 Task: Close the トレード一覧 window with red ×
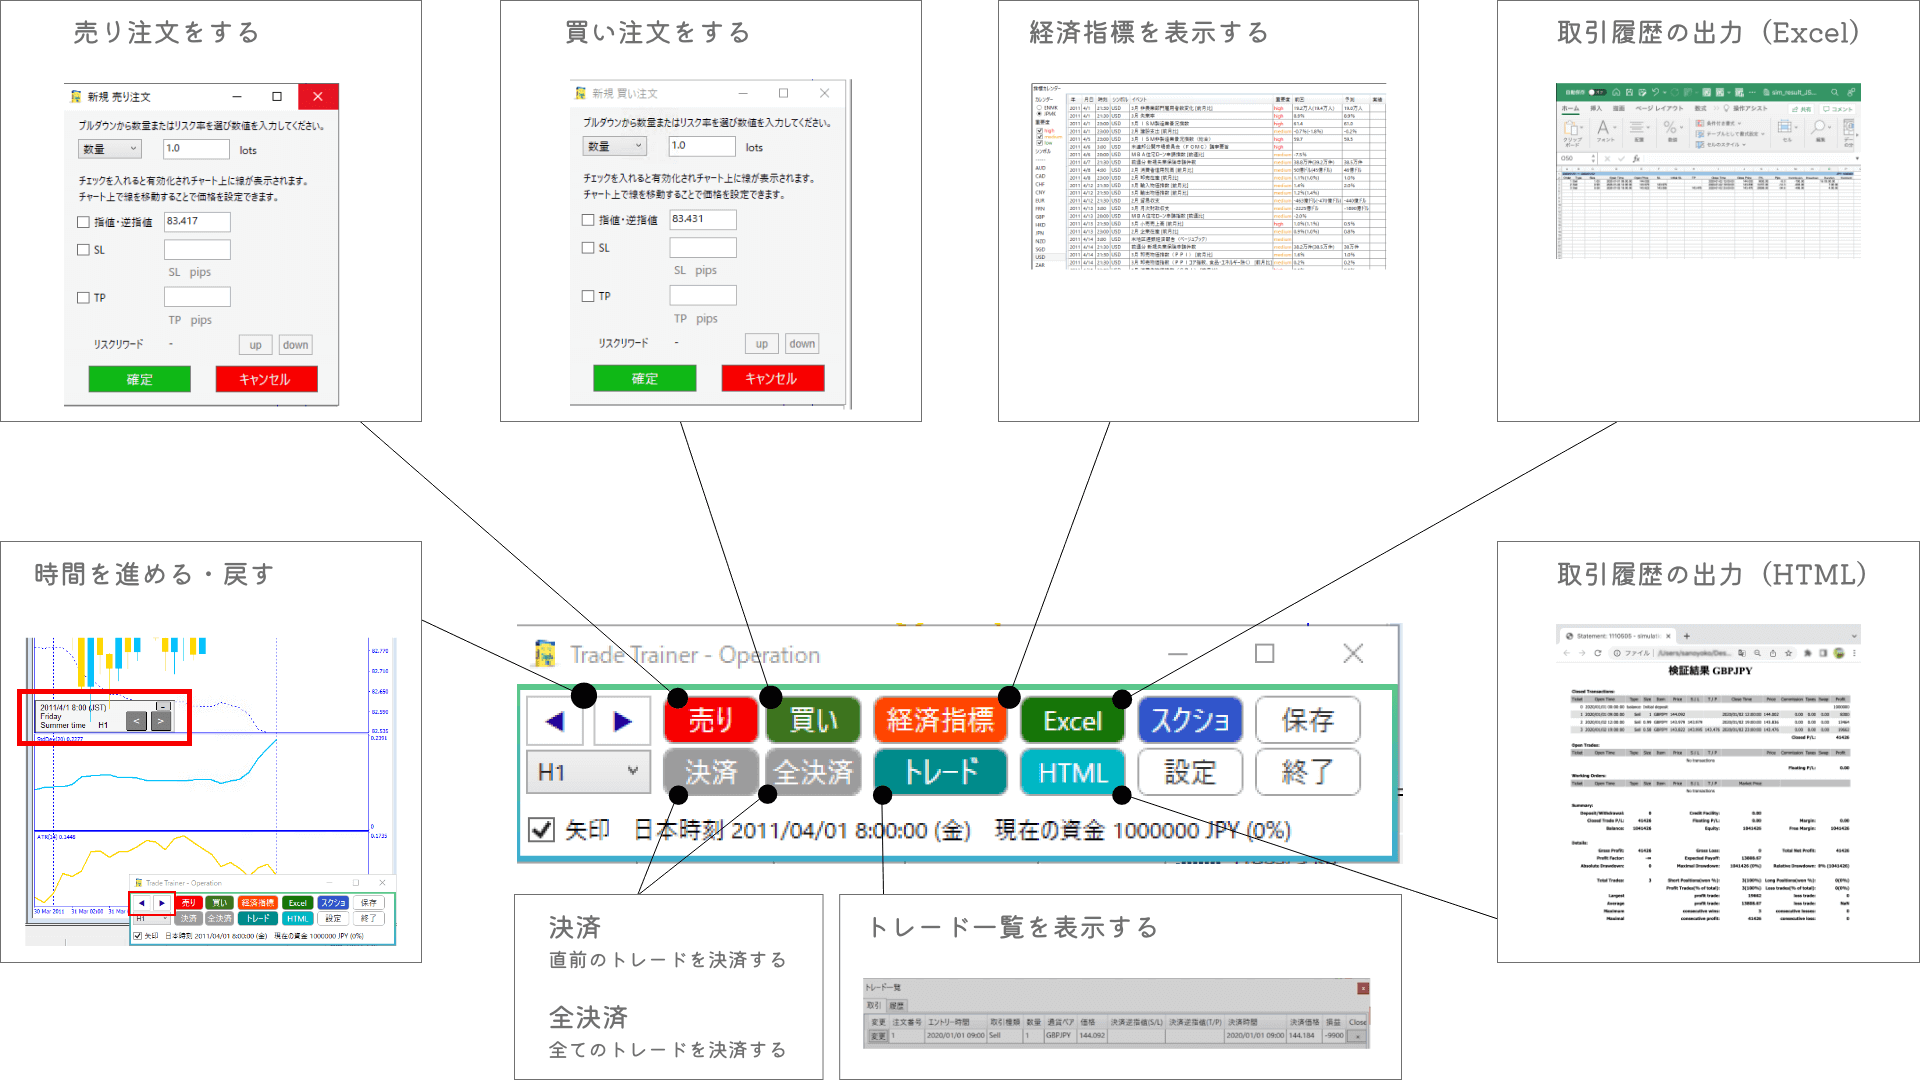click(x=1363, y=988)
